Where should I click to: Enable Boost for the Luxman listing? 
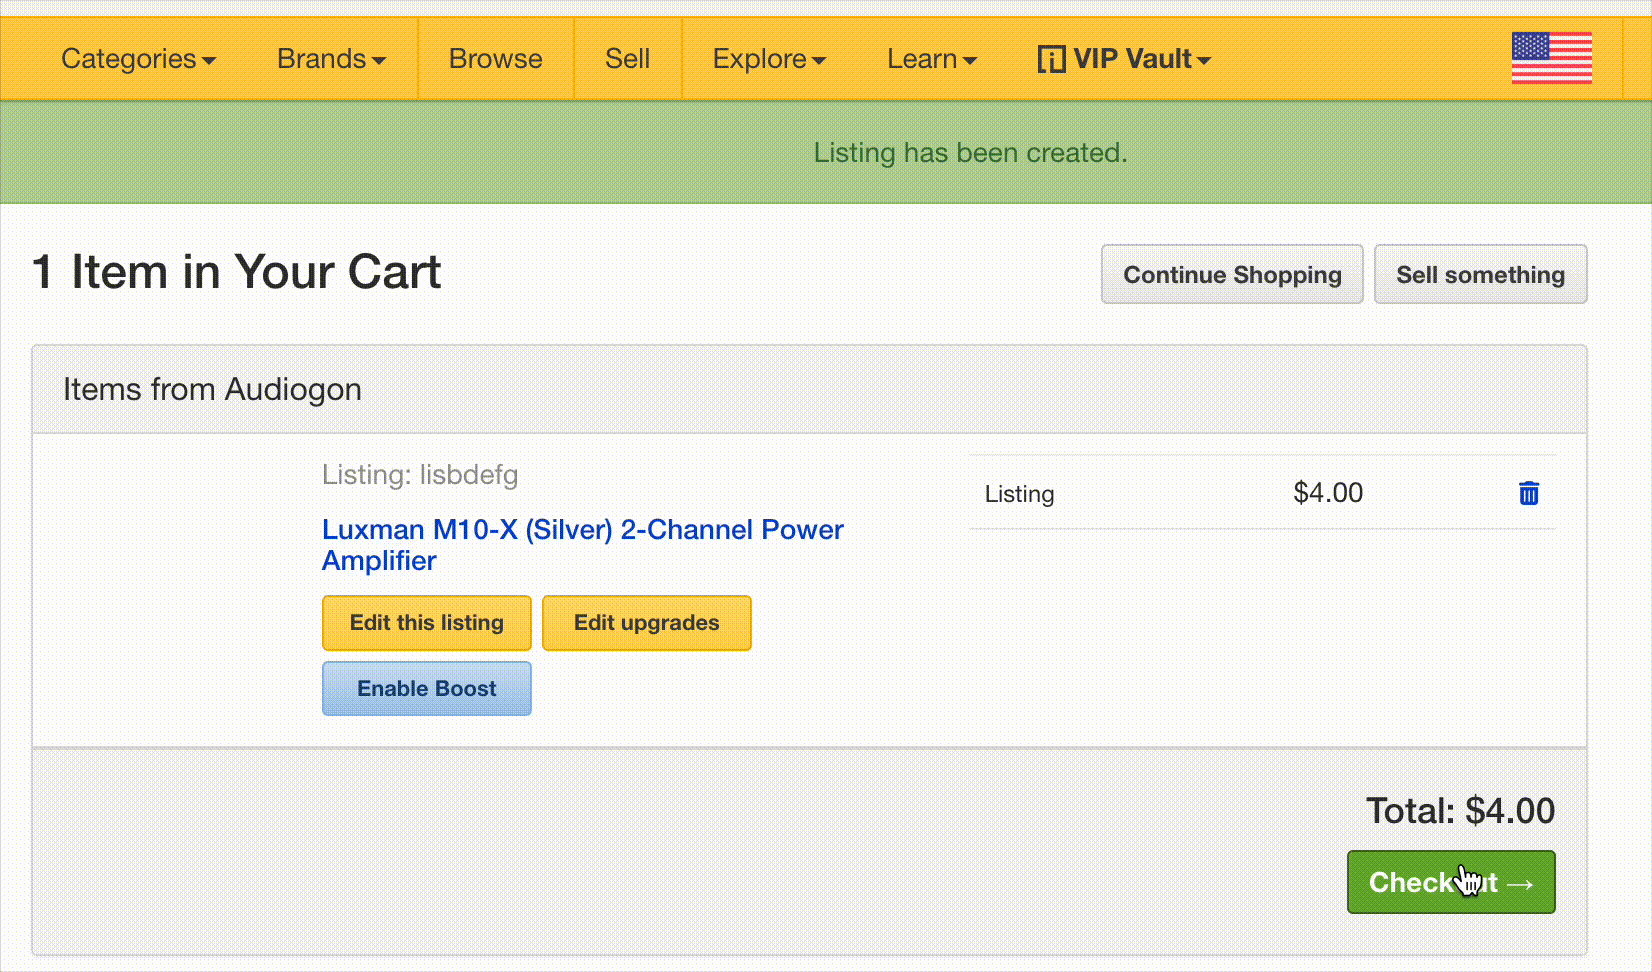tap(427, 689)
